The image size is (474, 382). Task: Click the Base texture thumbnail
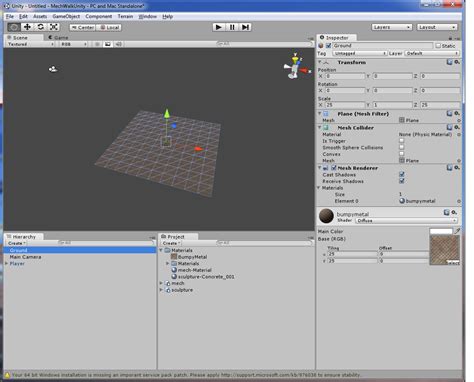(x=445, y=250)
